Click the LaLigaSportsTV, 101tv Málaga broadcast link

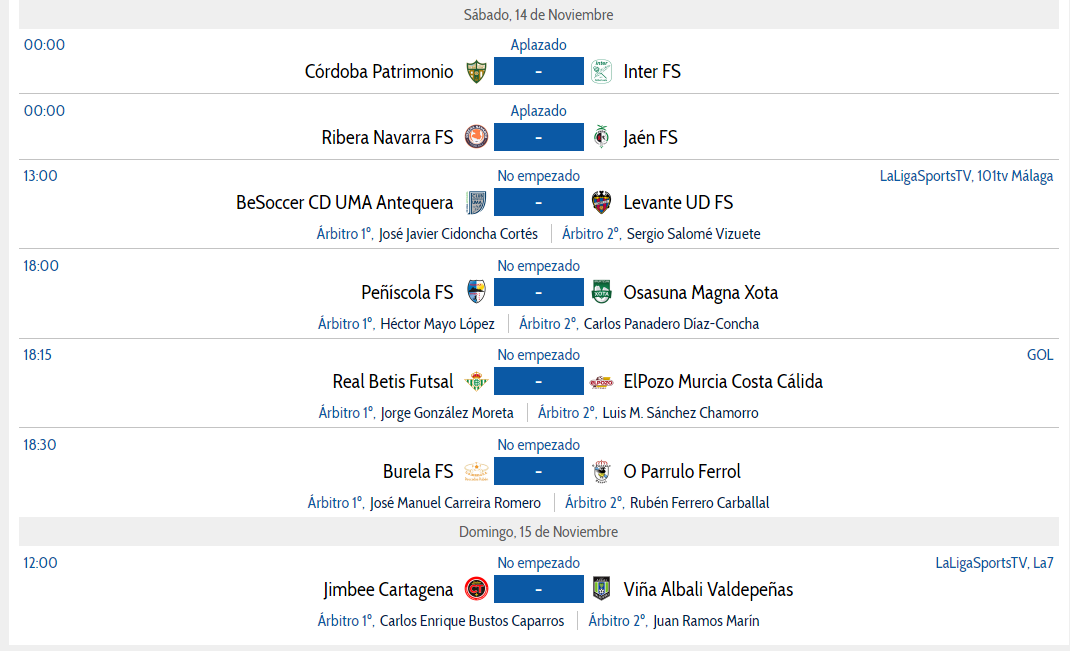pos(966,176)
